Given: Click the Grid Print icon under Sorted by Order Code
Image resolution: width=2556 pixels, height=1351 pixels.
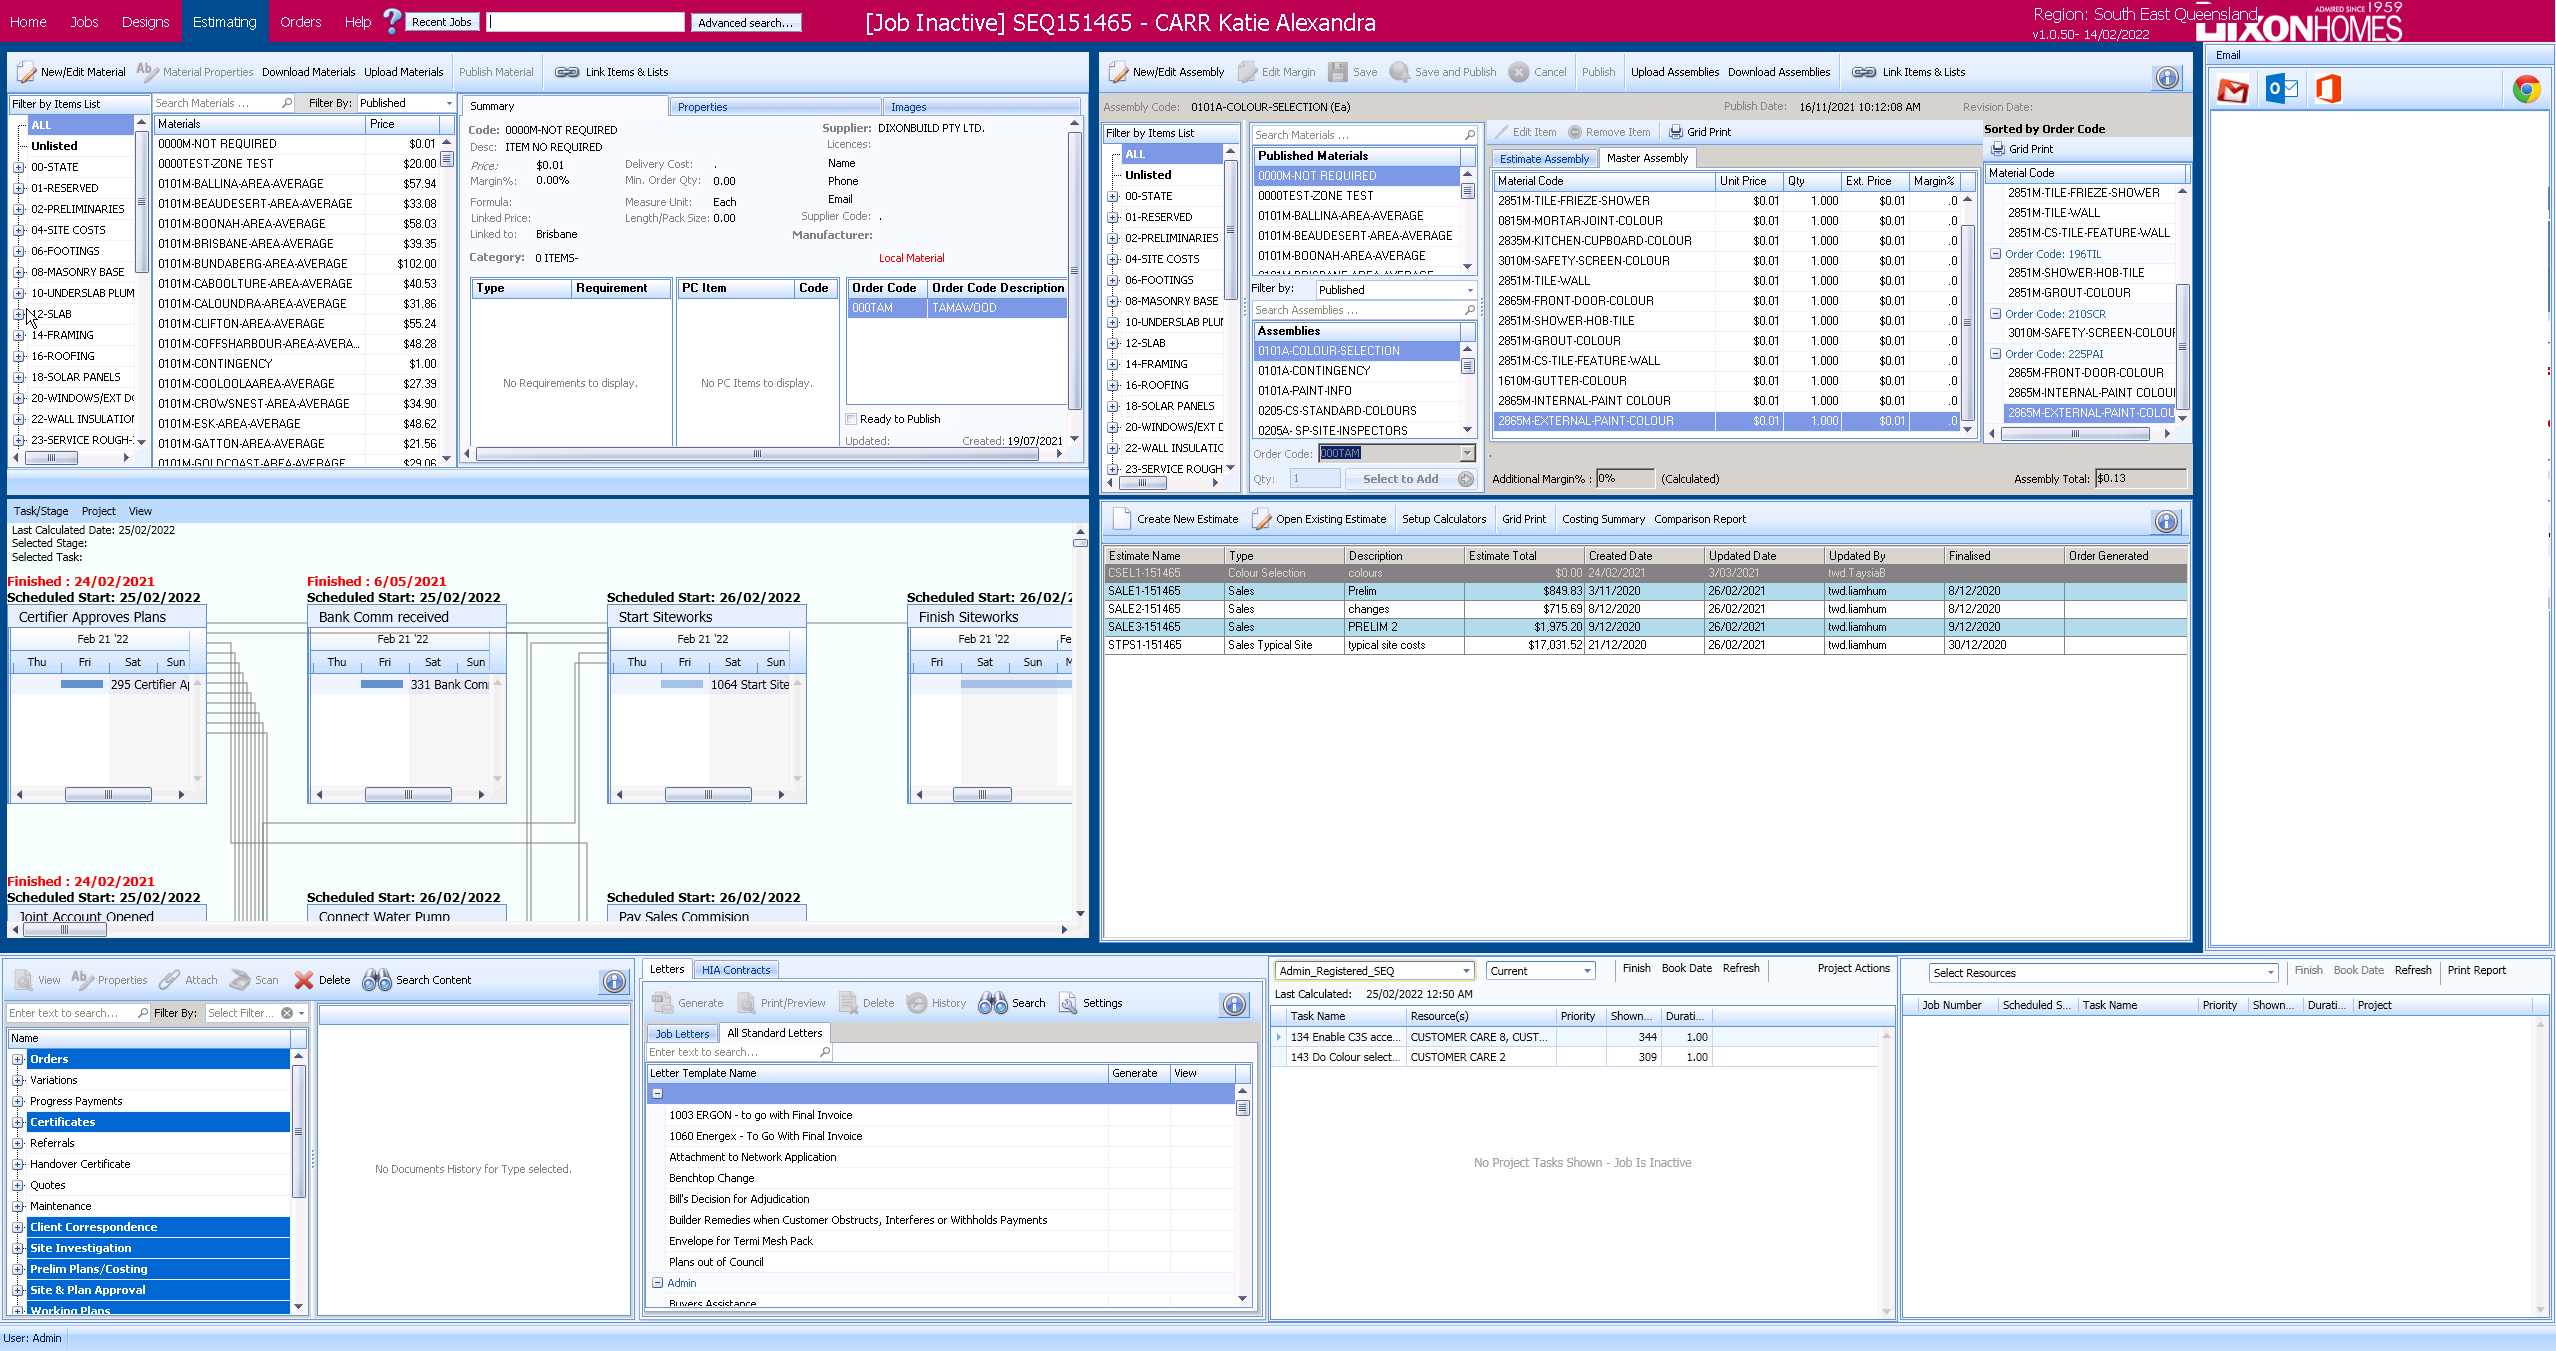Looking at the screenshot, I should pyautogui.click(x=1997, y=149).
